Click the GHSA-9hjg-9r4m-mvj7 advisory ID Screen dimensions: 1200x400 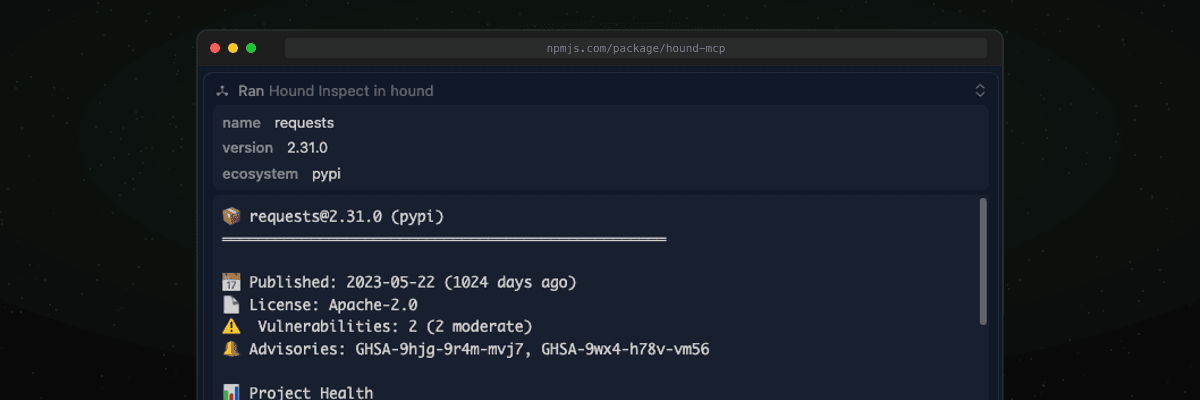(444, 349)
